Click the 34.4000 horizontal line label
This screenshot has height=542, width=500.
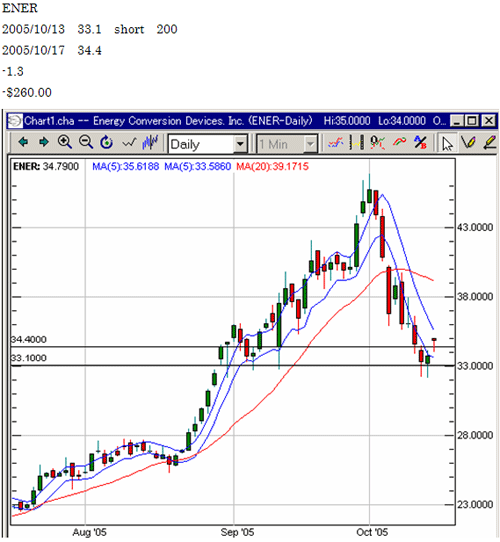pos(29,339)
